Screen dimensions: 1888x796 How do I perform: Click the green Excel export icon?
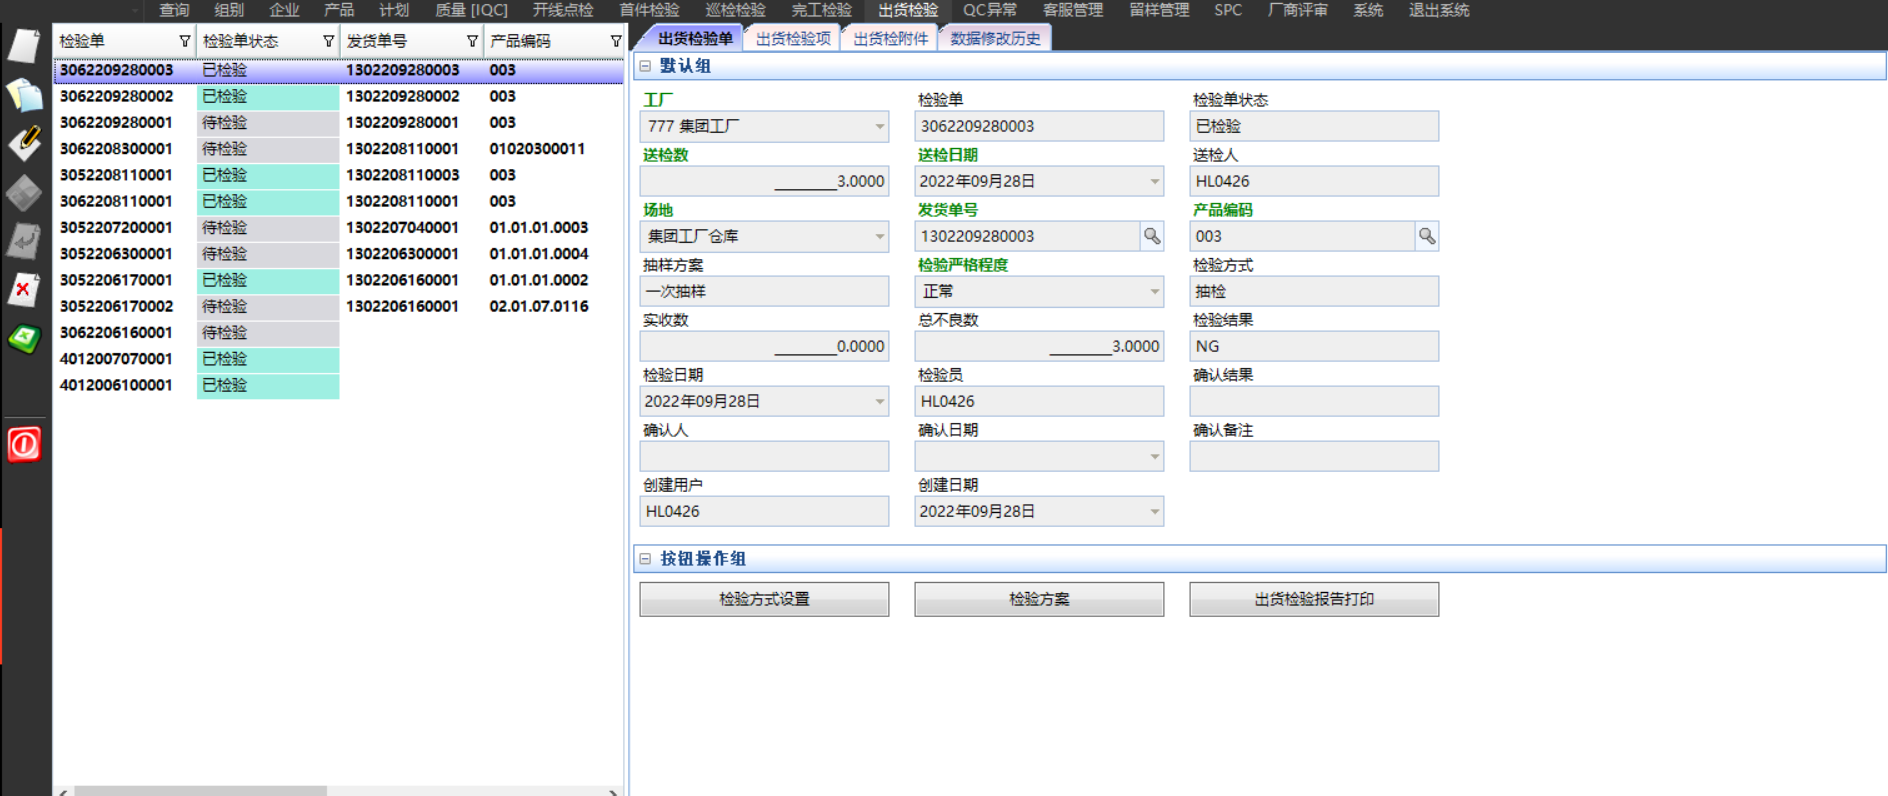pyautogui.click(x=24, y=339)
